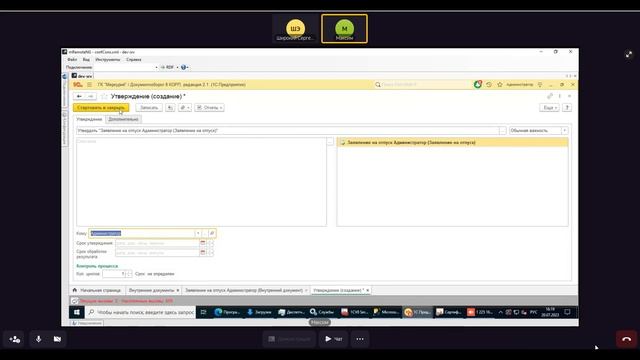This screenshot has width=640, height=360.
Task: Select attached 'Заявление на отпуск Администратор' document row
Action: 452,142
